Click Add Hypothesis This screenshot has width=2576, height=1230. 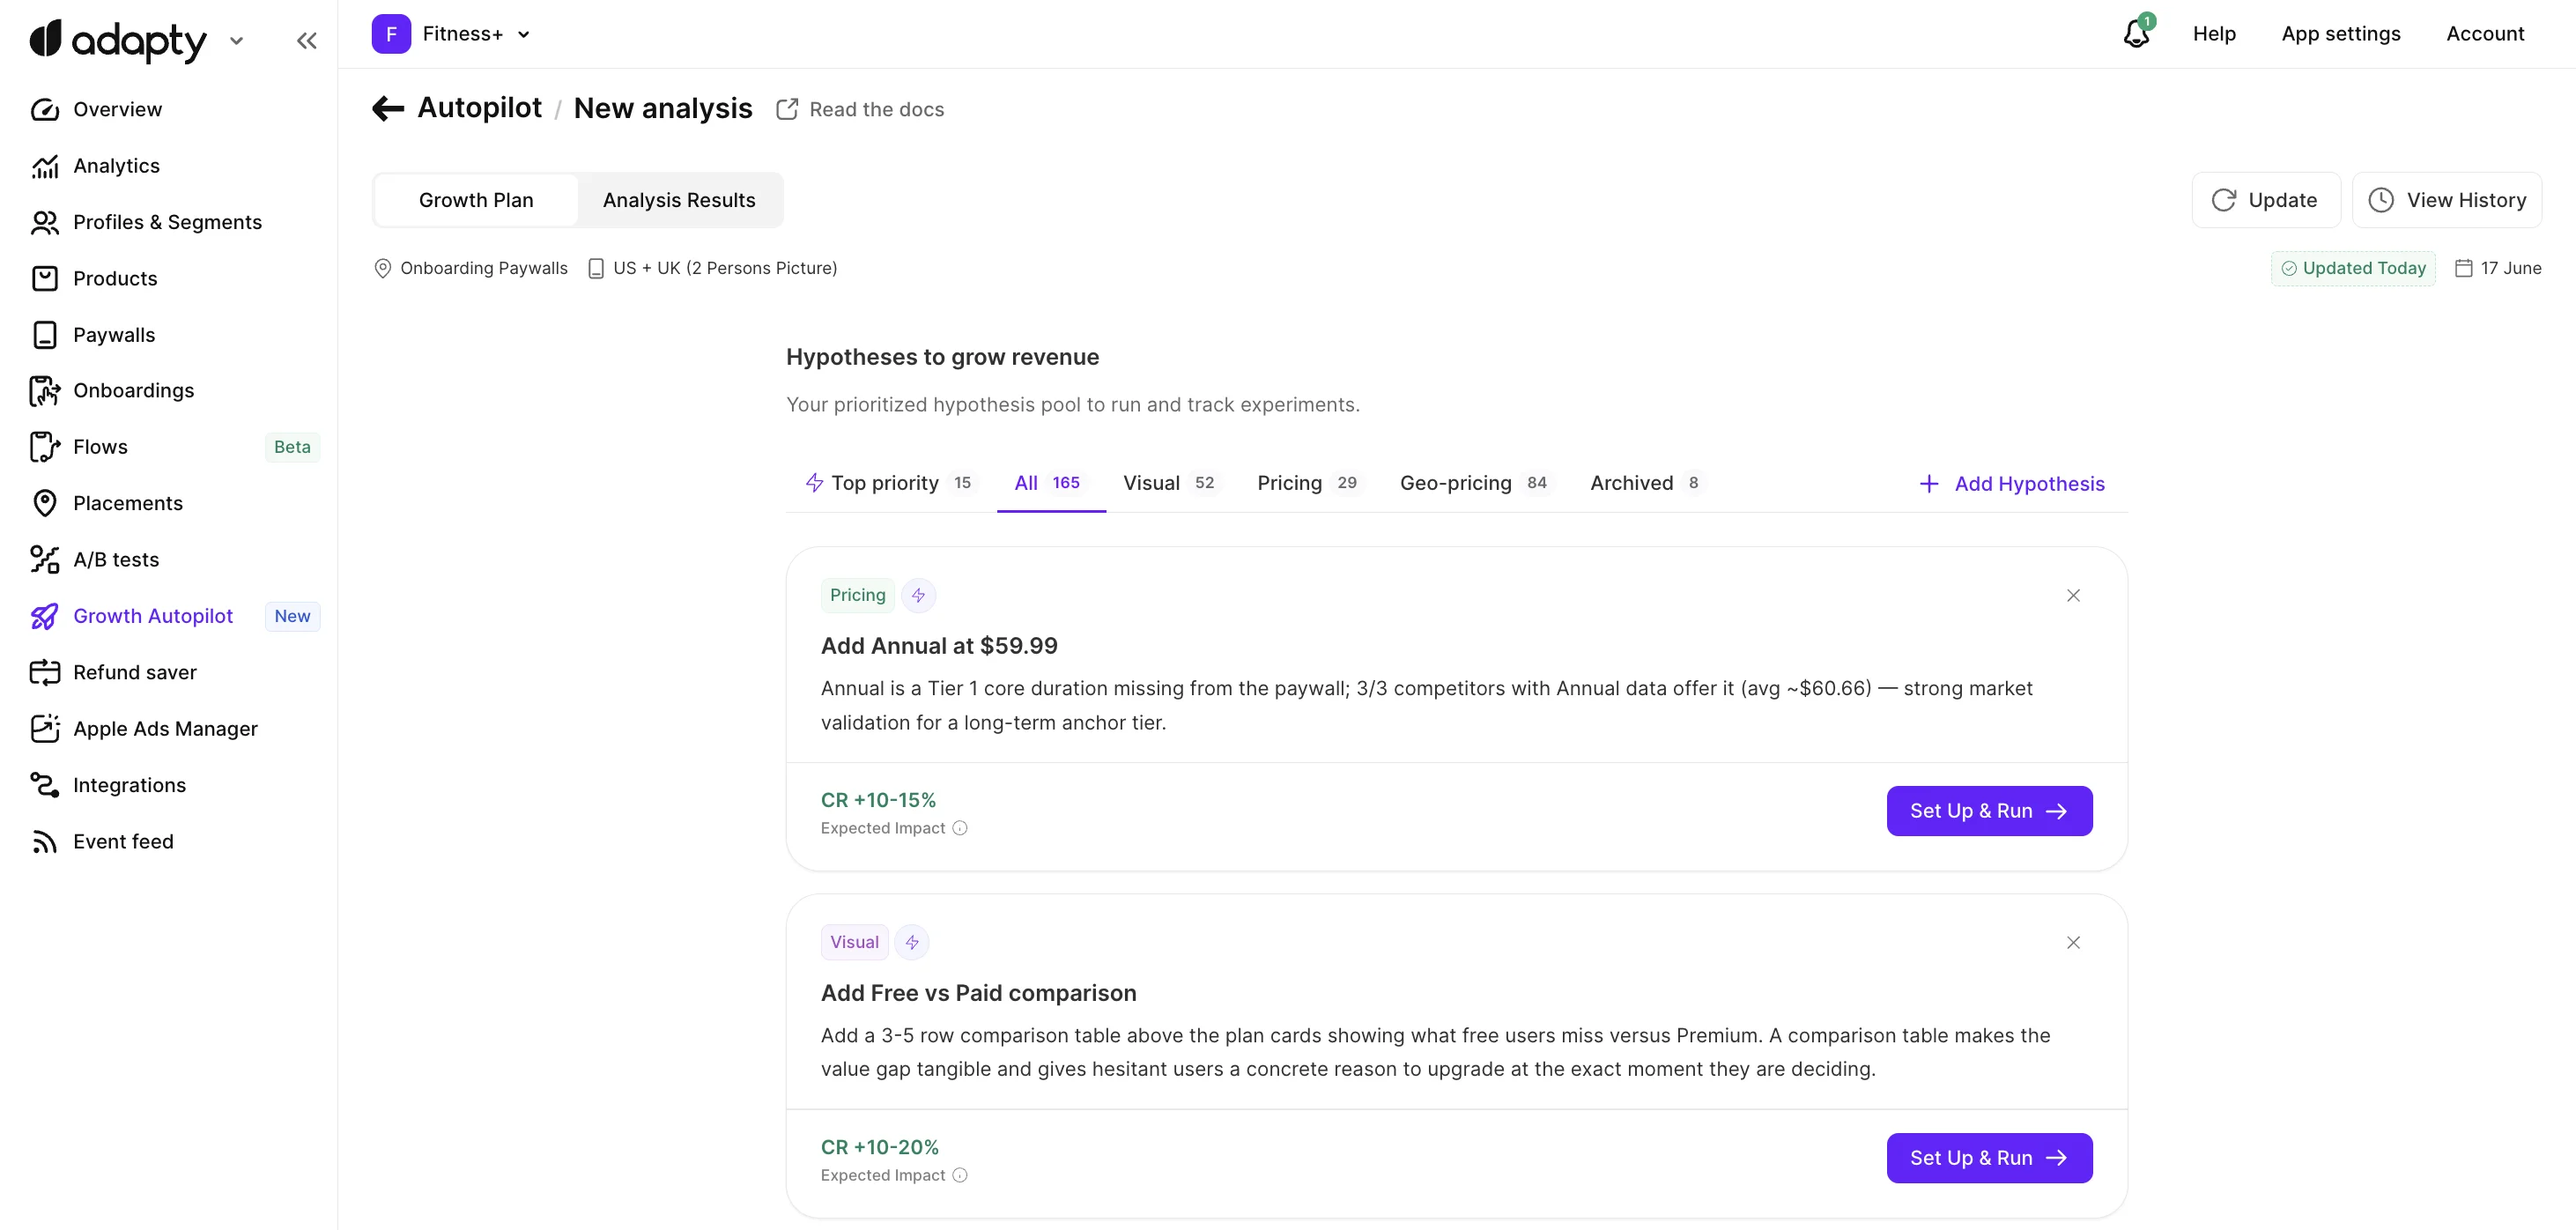[x=2012, y=484]
